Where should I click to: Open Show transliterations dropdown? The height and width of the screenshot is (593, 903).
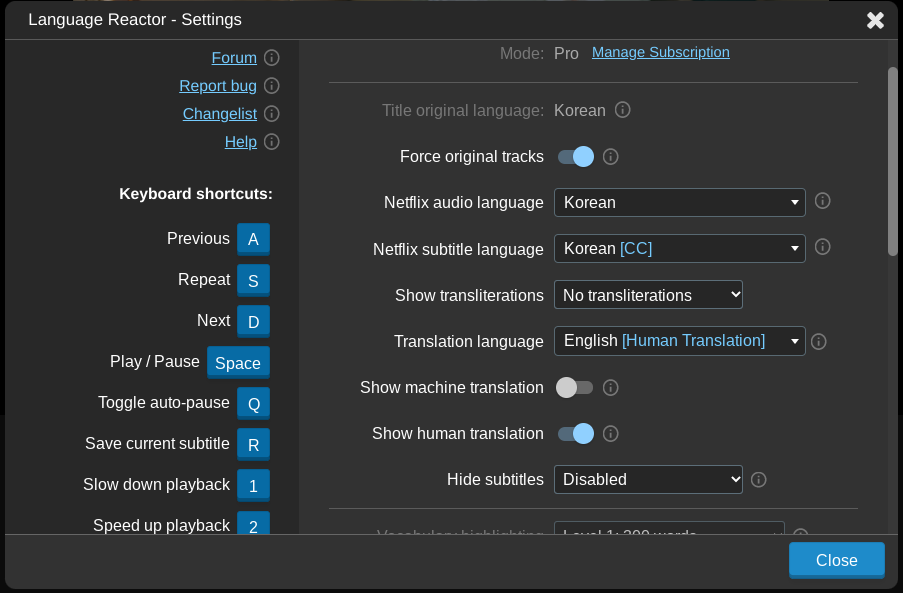tap(648, 295)
